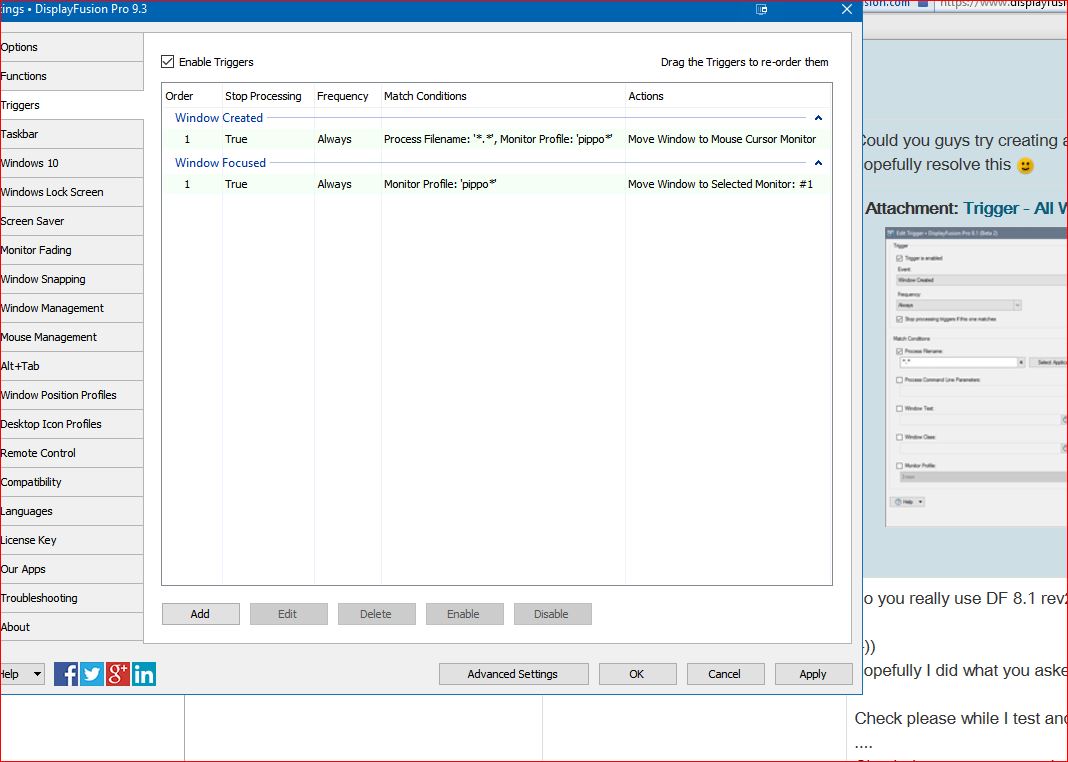Click the Add trigger button
The height and width of the screenshot is (762, 1068).
coord(200,614)
